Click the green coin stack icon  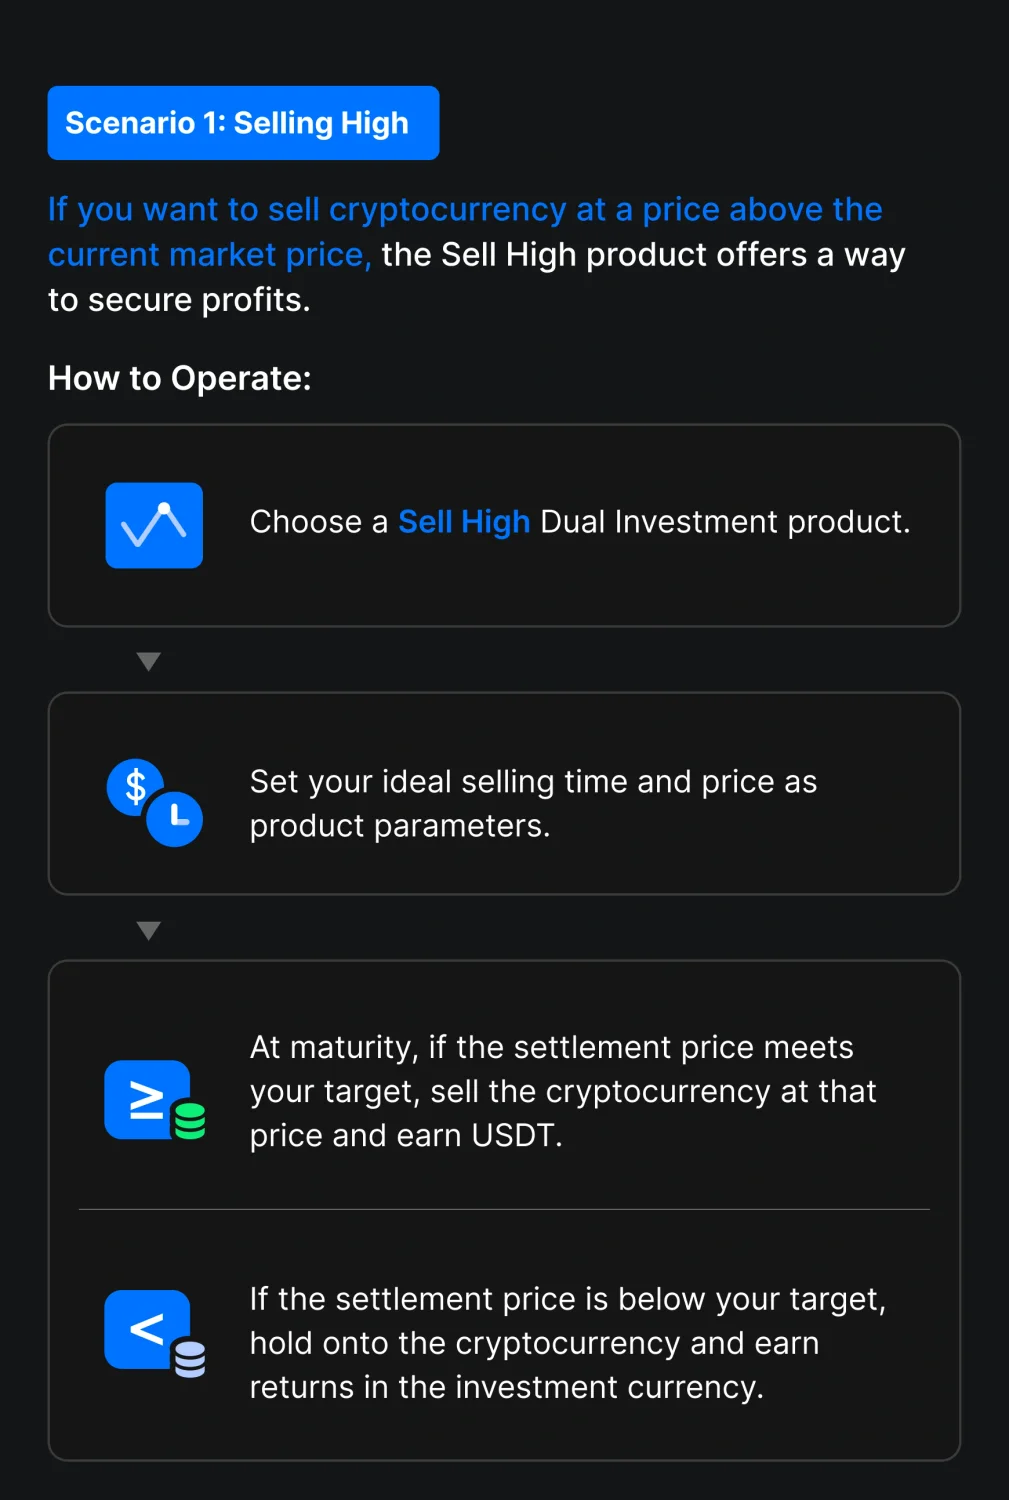coord(189,1120)
